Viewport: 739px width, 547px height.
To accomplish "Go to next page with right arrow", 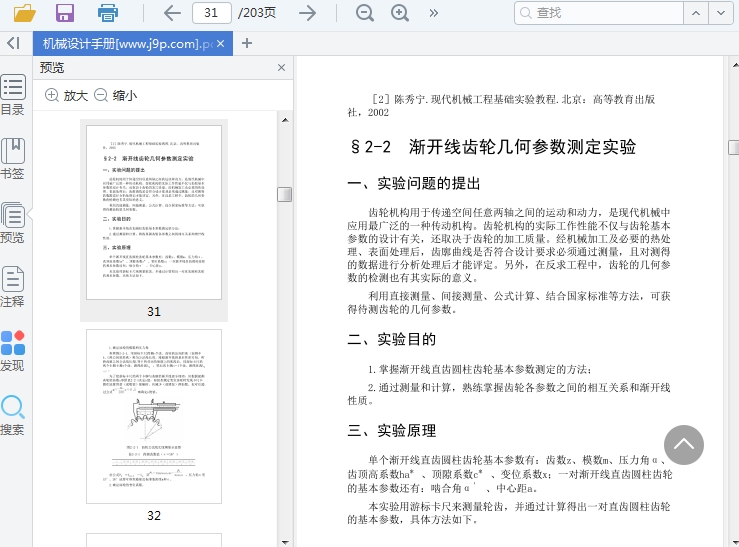I will tap(308, 13).
